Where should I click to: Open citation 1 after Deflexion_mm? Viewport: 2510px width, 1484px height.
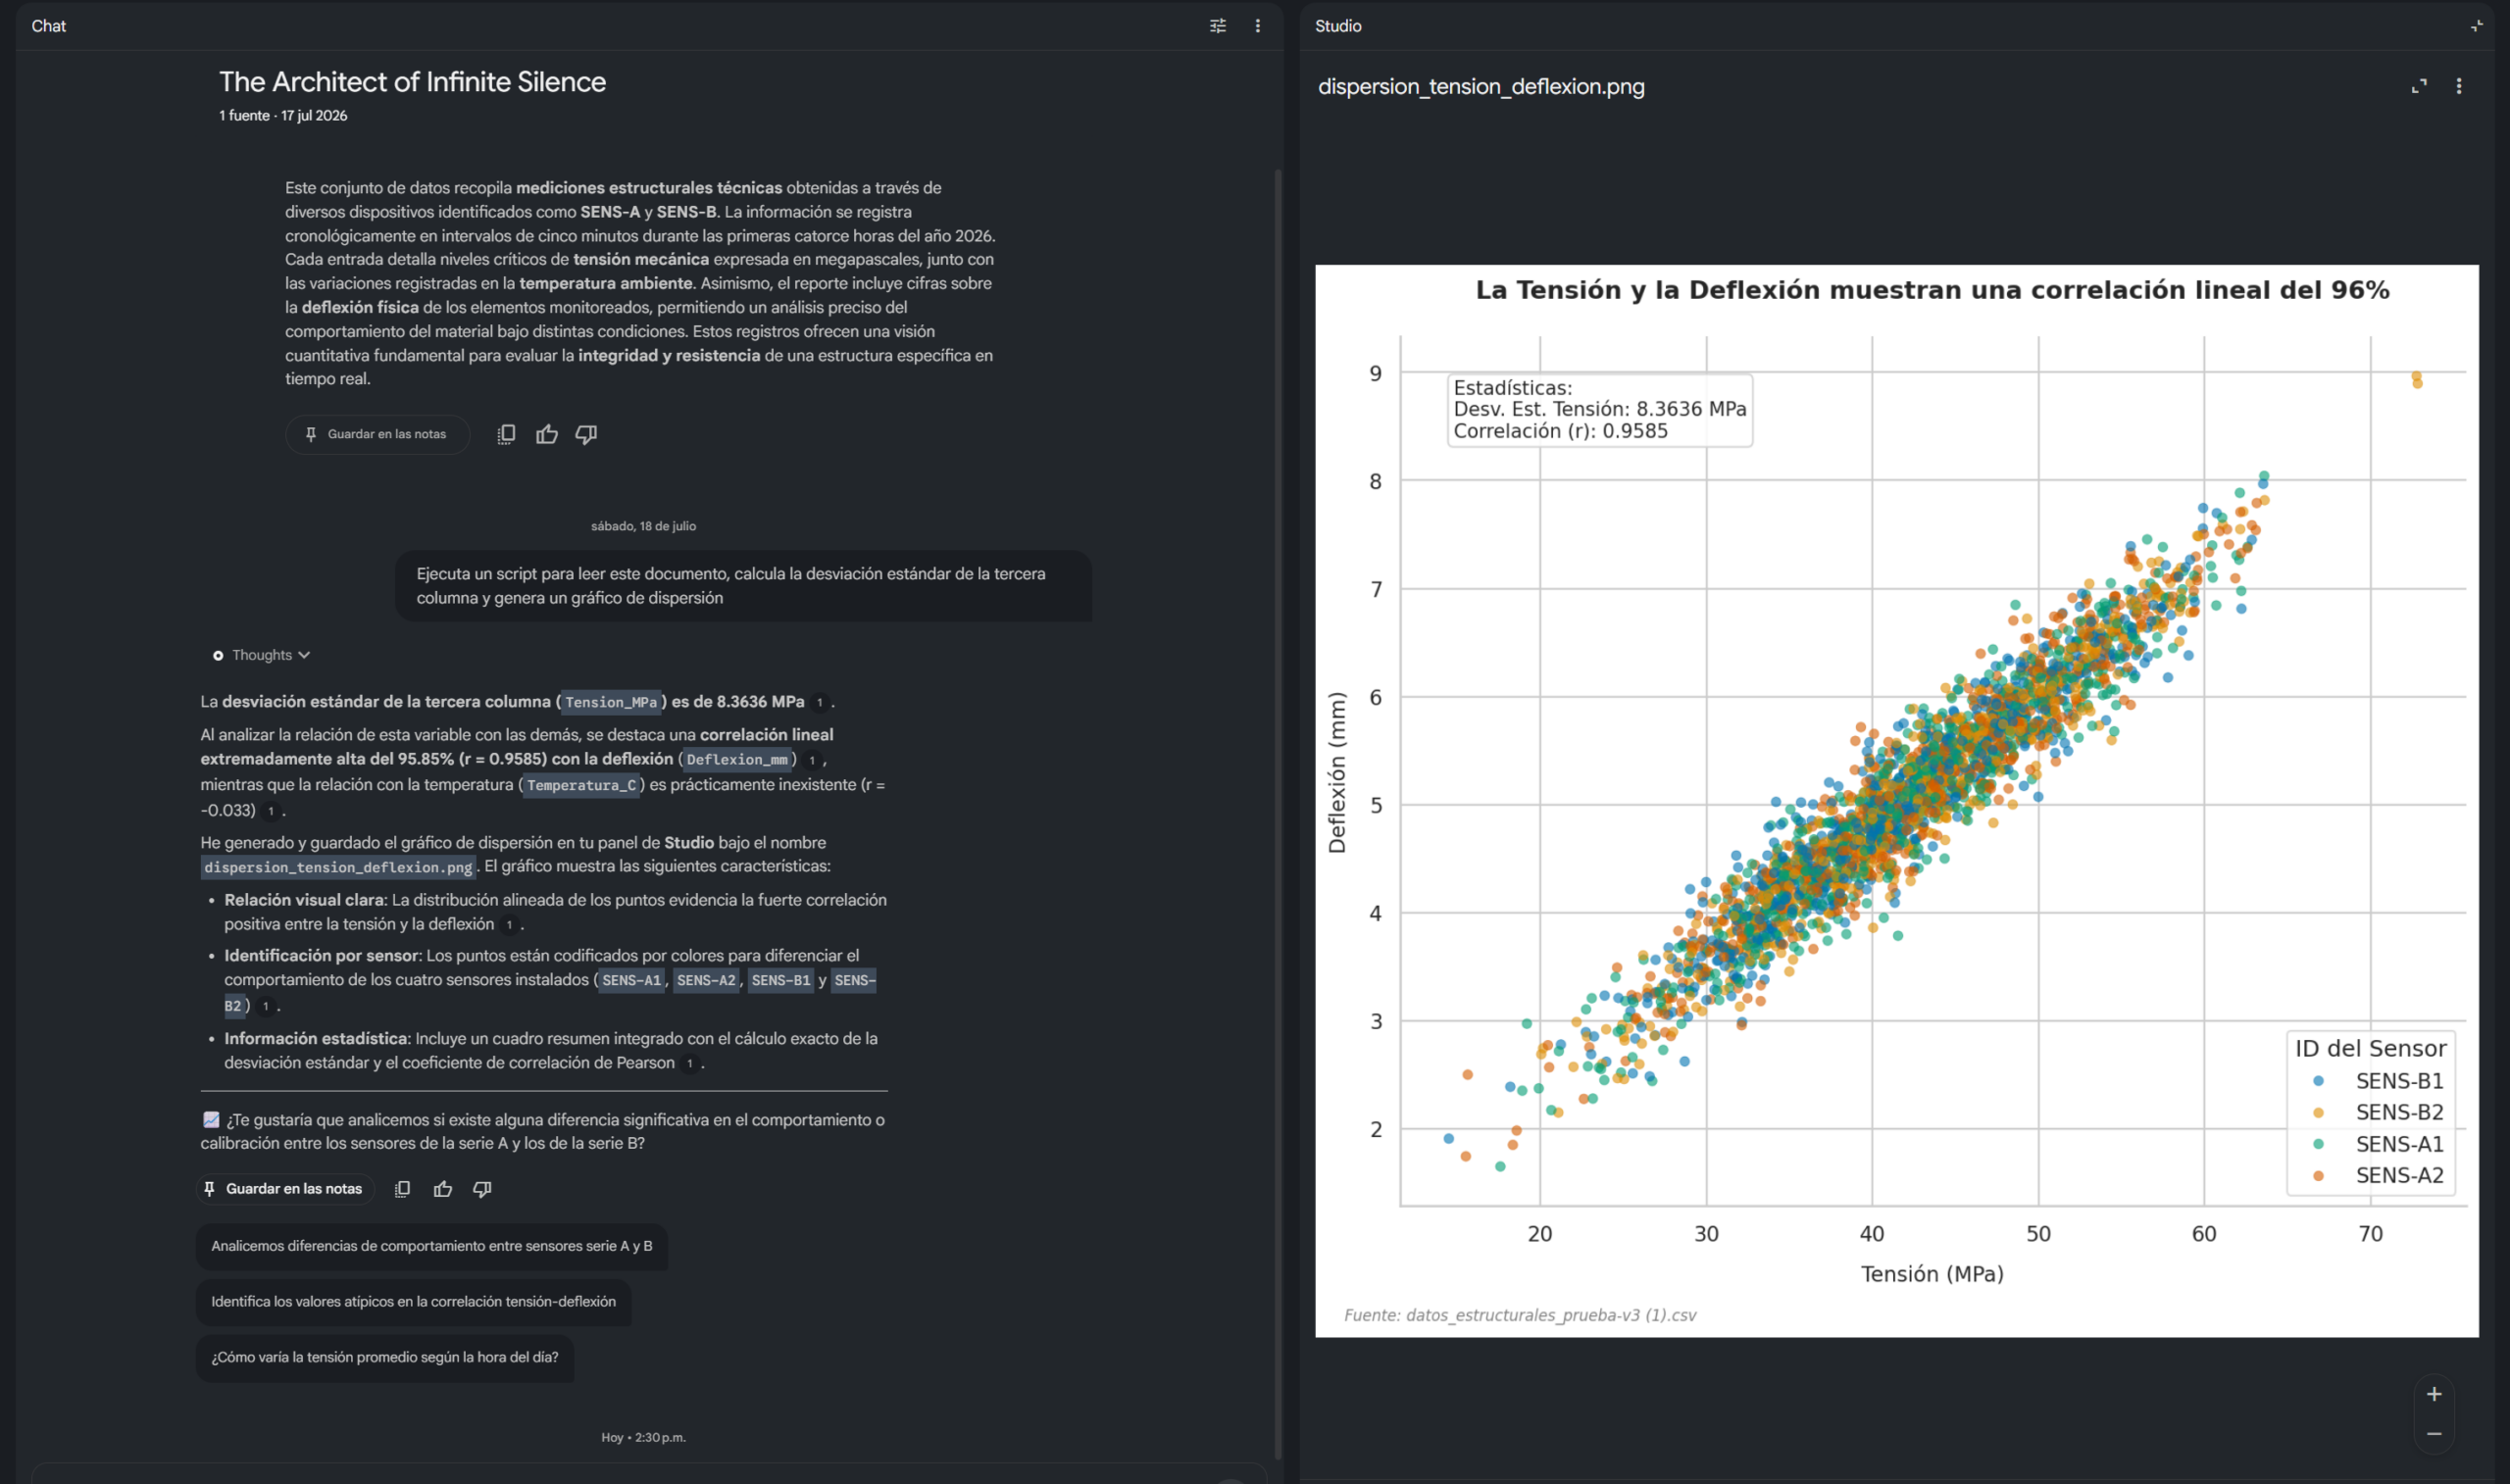point(811,760)
